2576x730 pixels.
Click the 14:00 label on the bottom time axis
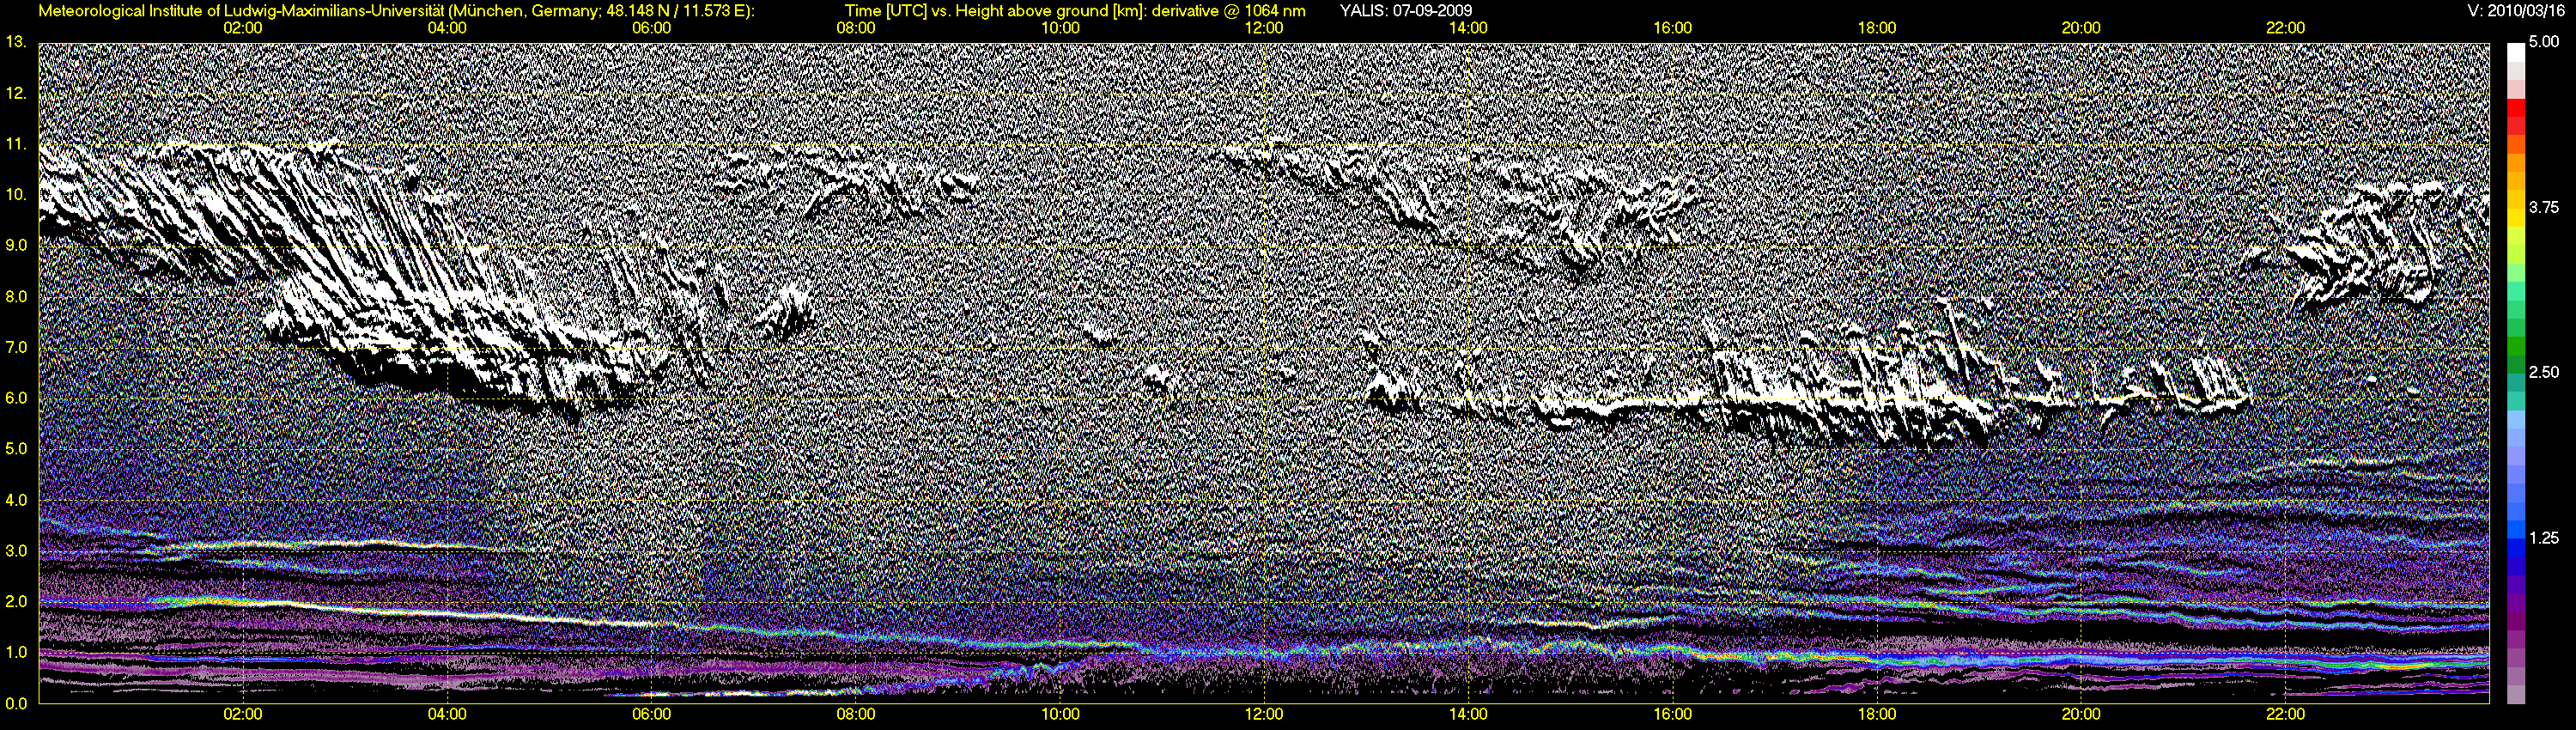pos(1468,715)
